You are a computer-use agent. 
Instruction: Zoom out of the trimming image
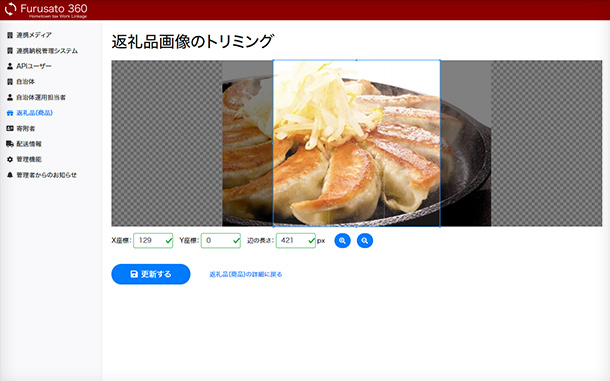[x=365, y=241]
